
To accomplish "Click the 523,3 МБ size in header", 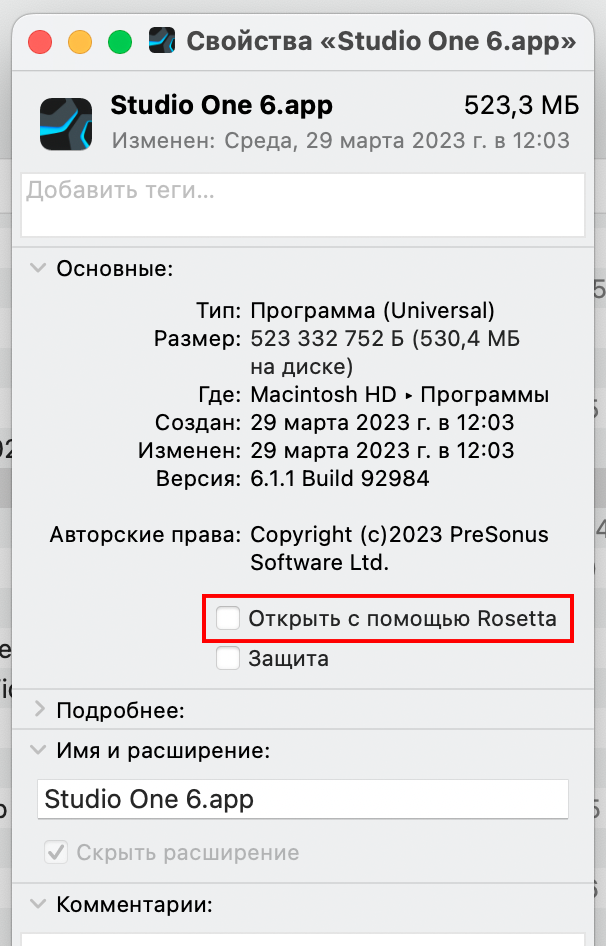I will click(521, 106).
